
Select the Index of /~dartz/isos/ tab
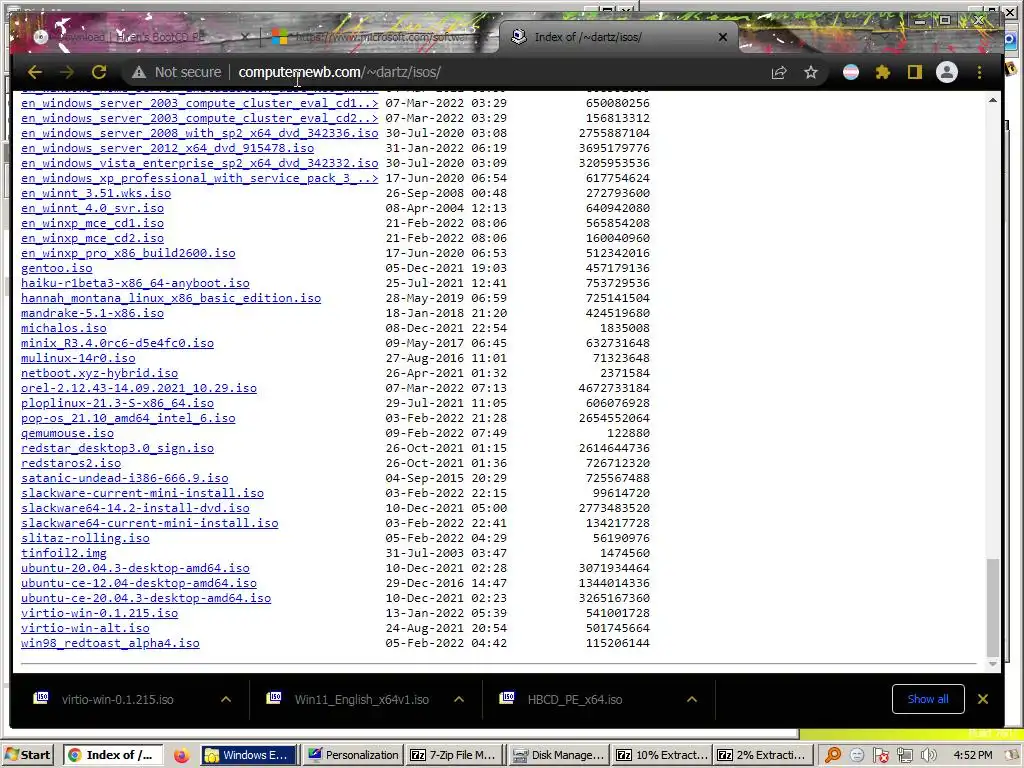pos(617,37)
